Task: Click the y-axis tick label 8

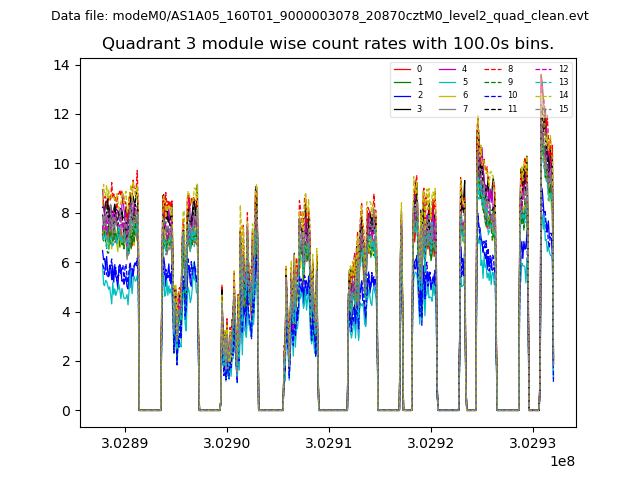Action: 67,213
